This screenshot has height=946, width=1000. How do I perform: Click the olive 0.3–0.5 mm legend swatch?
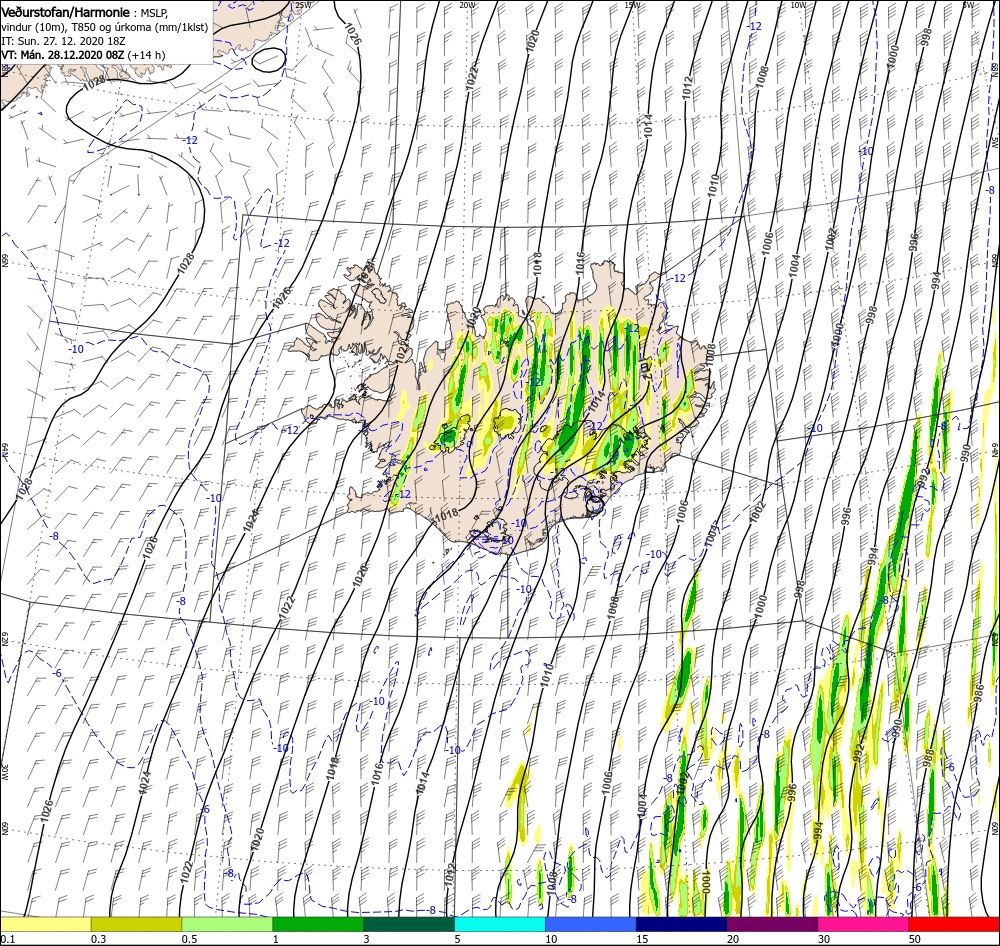tap(136, 924)
